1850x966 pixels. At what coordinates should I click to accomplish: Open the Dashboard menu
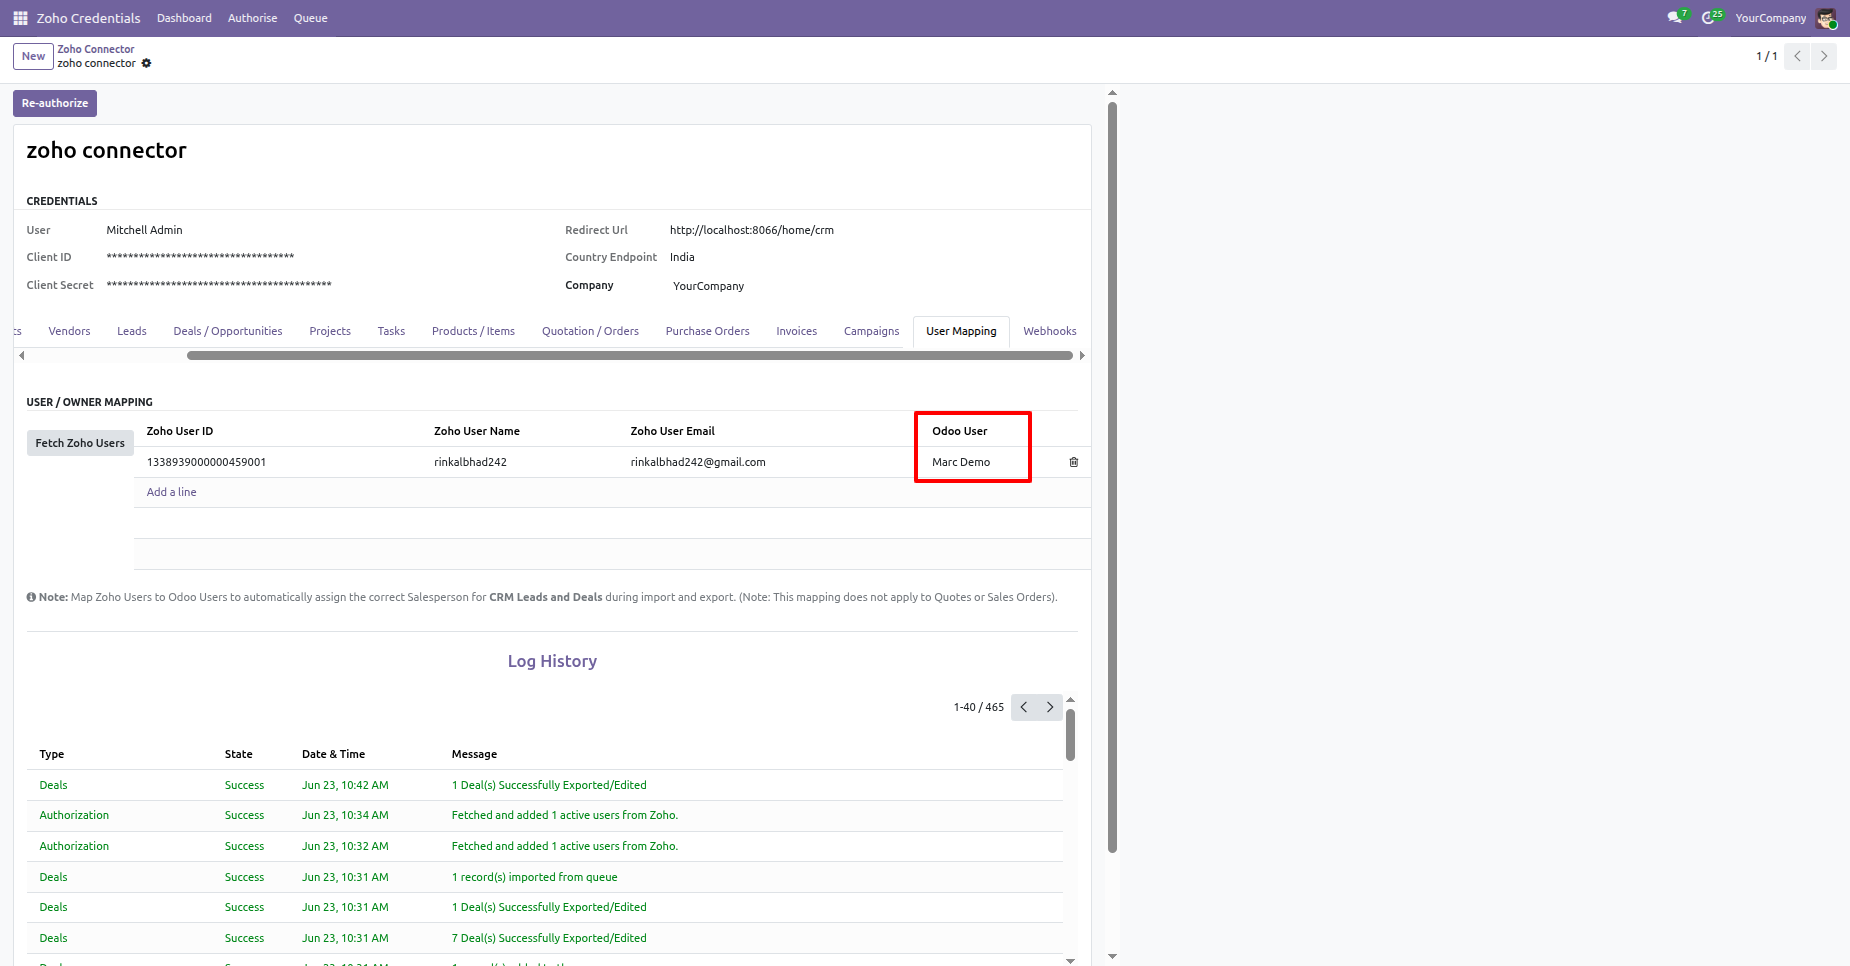(x=184, y=18)
